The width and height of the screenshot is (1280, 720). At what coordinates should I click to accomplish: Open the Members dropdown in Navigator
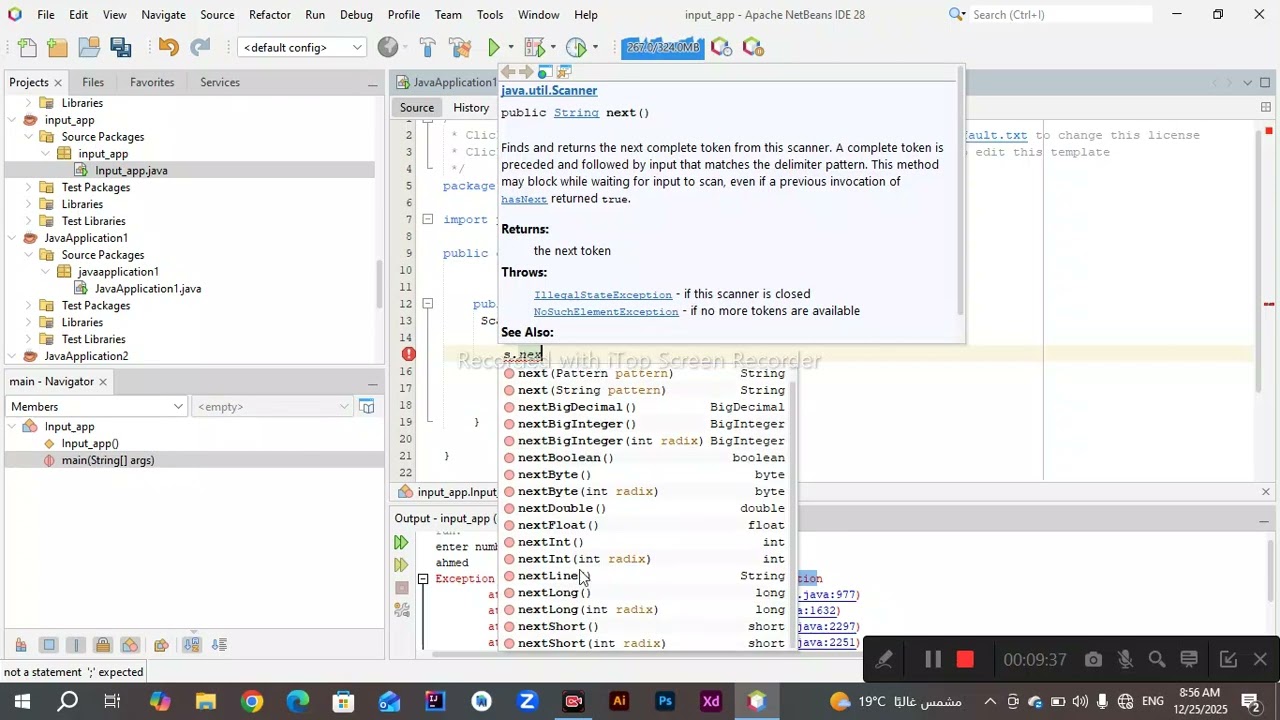(96, 406)
